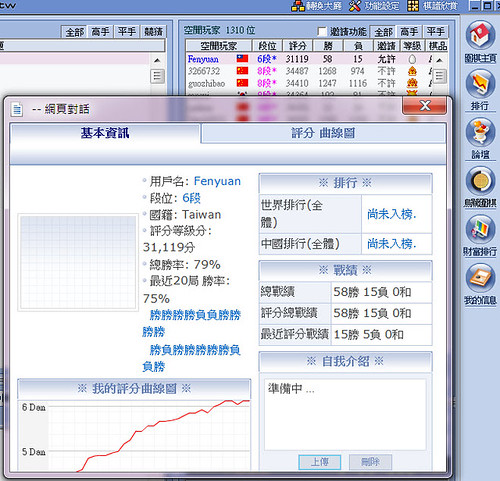Select player Fenyuan in the list
This screenshot has height=481, width=500.
click(x=203, y=59)
